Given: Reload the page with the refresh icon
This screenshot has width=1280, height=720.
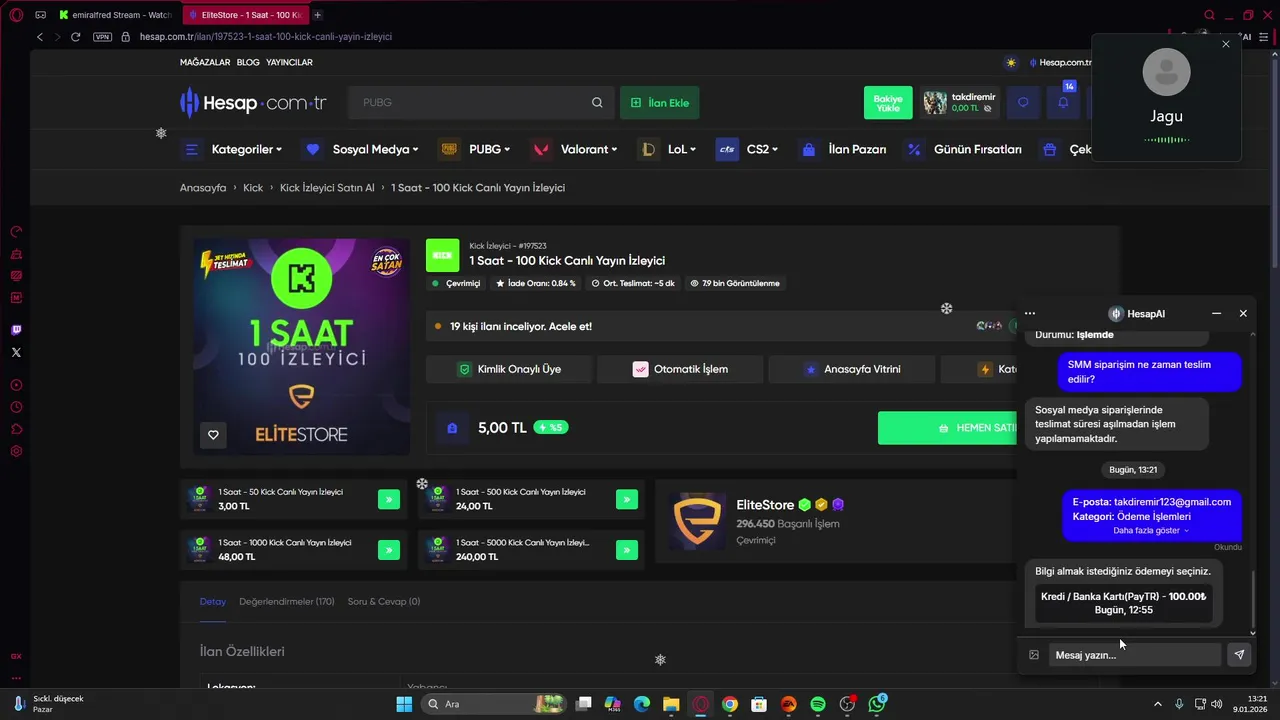Looking at the screenshot, I should click(75, 37).
